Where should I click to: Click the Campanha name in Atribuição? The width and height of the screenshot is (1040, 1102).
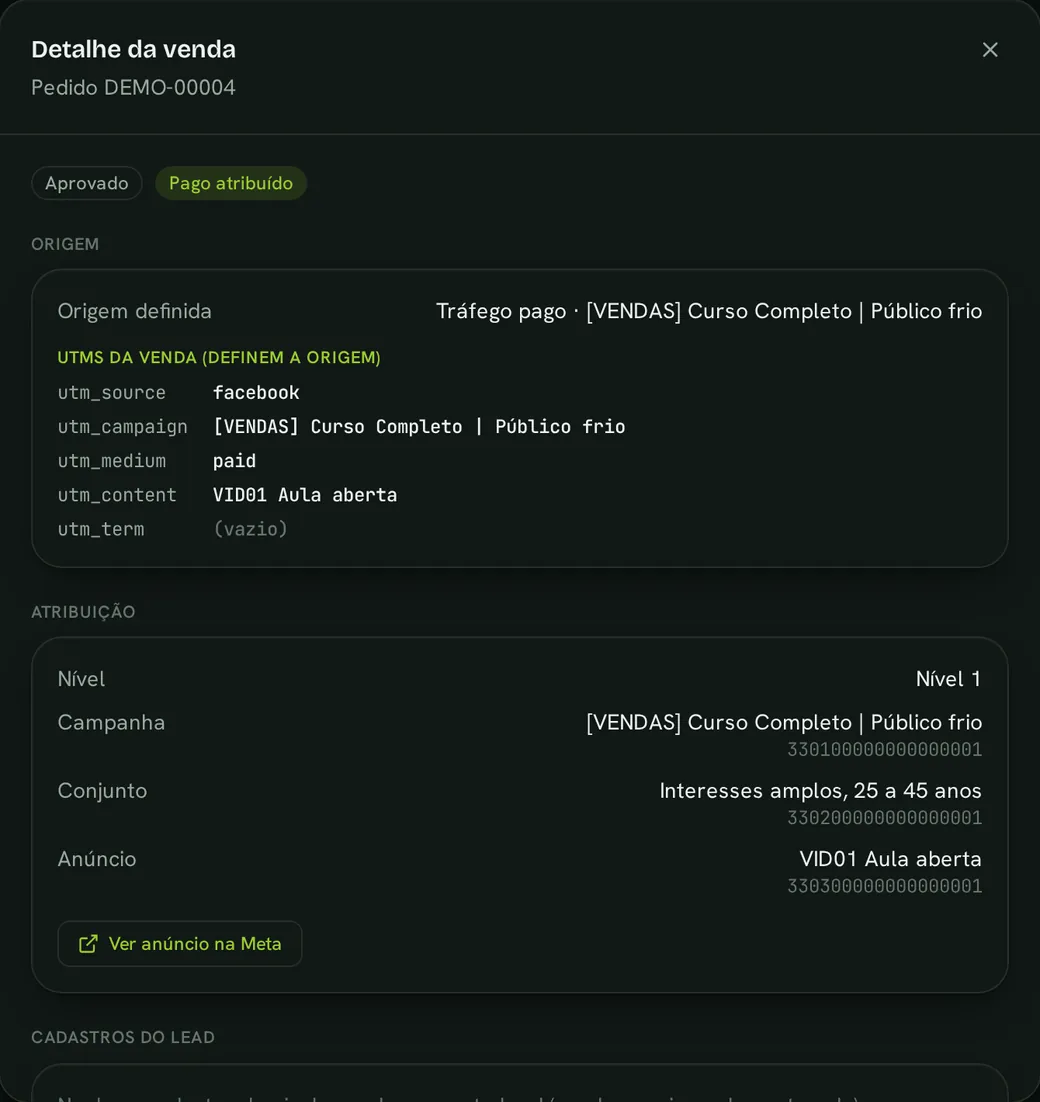point(784,722)
